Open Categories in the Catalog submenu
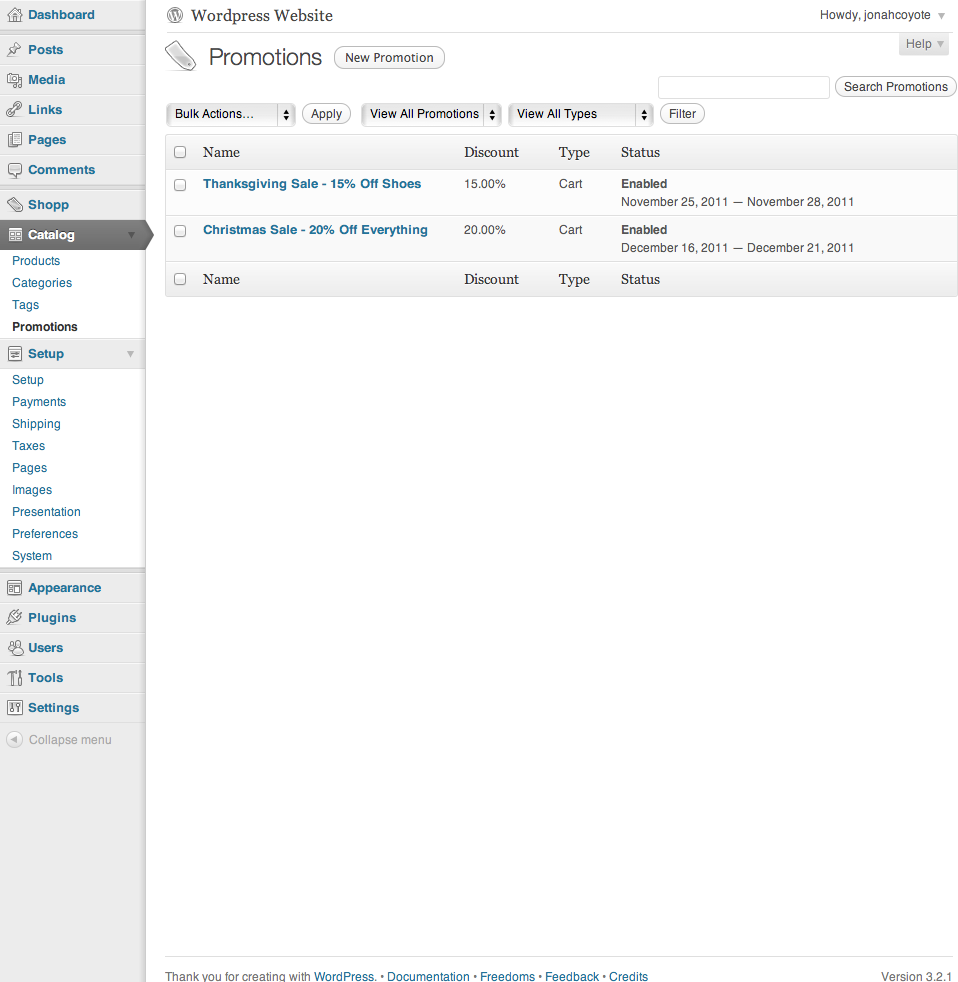 (42, 282)
